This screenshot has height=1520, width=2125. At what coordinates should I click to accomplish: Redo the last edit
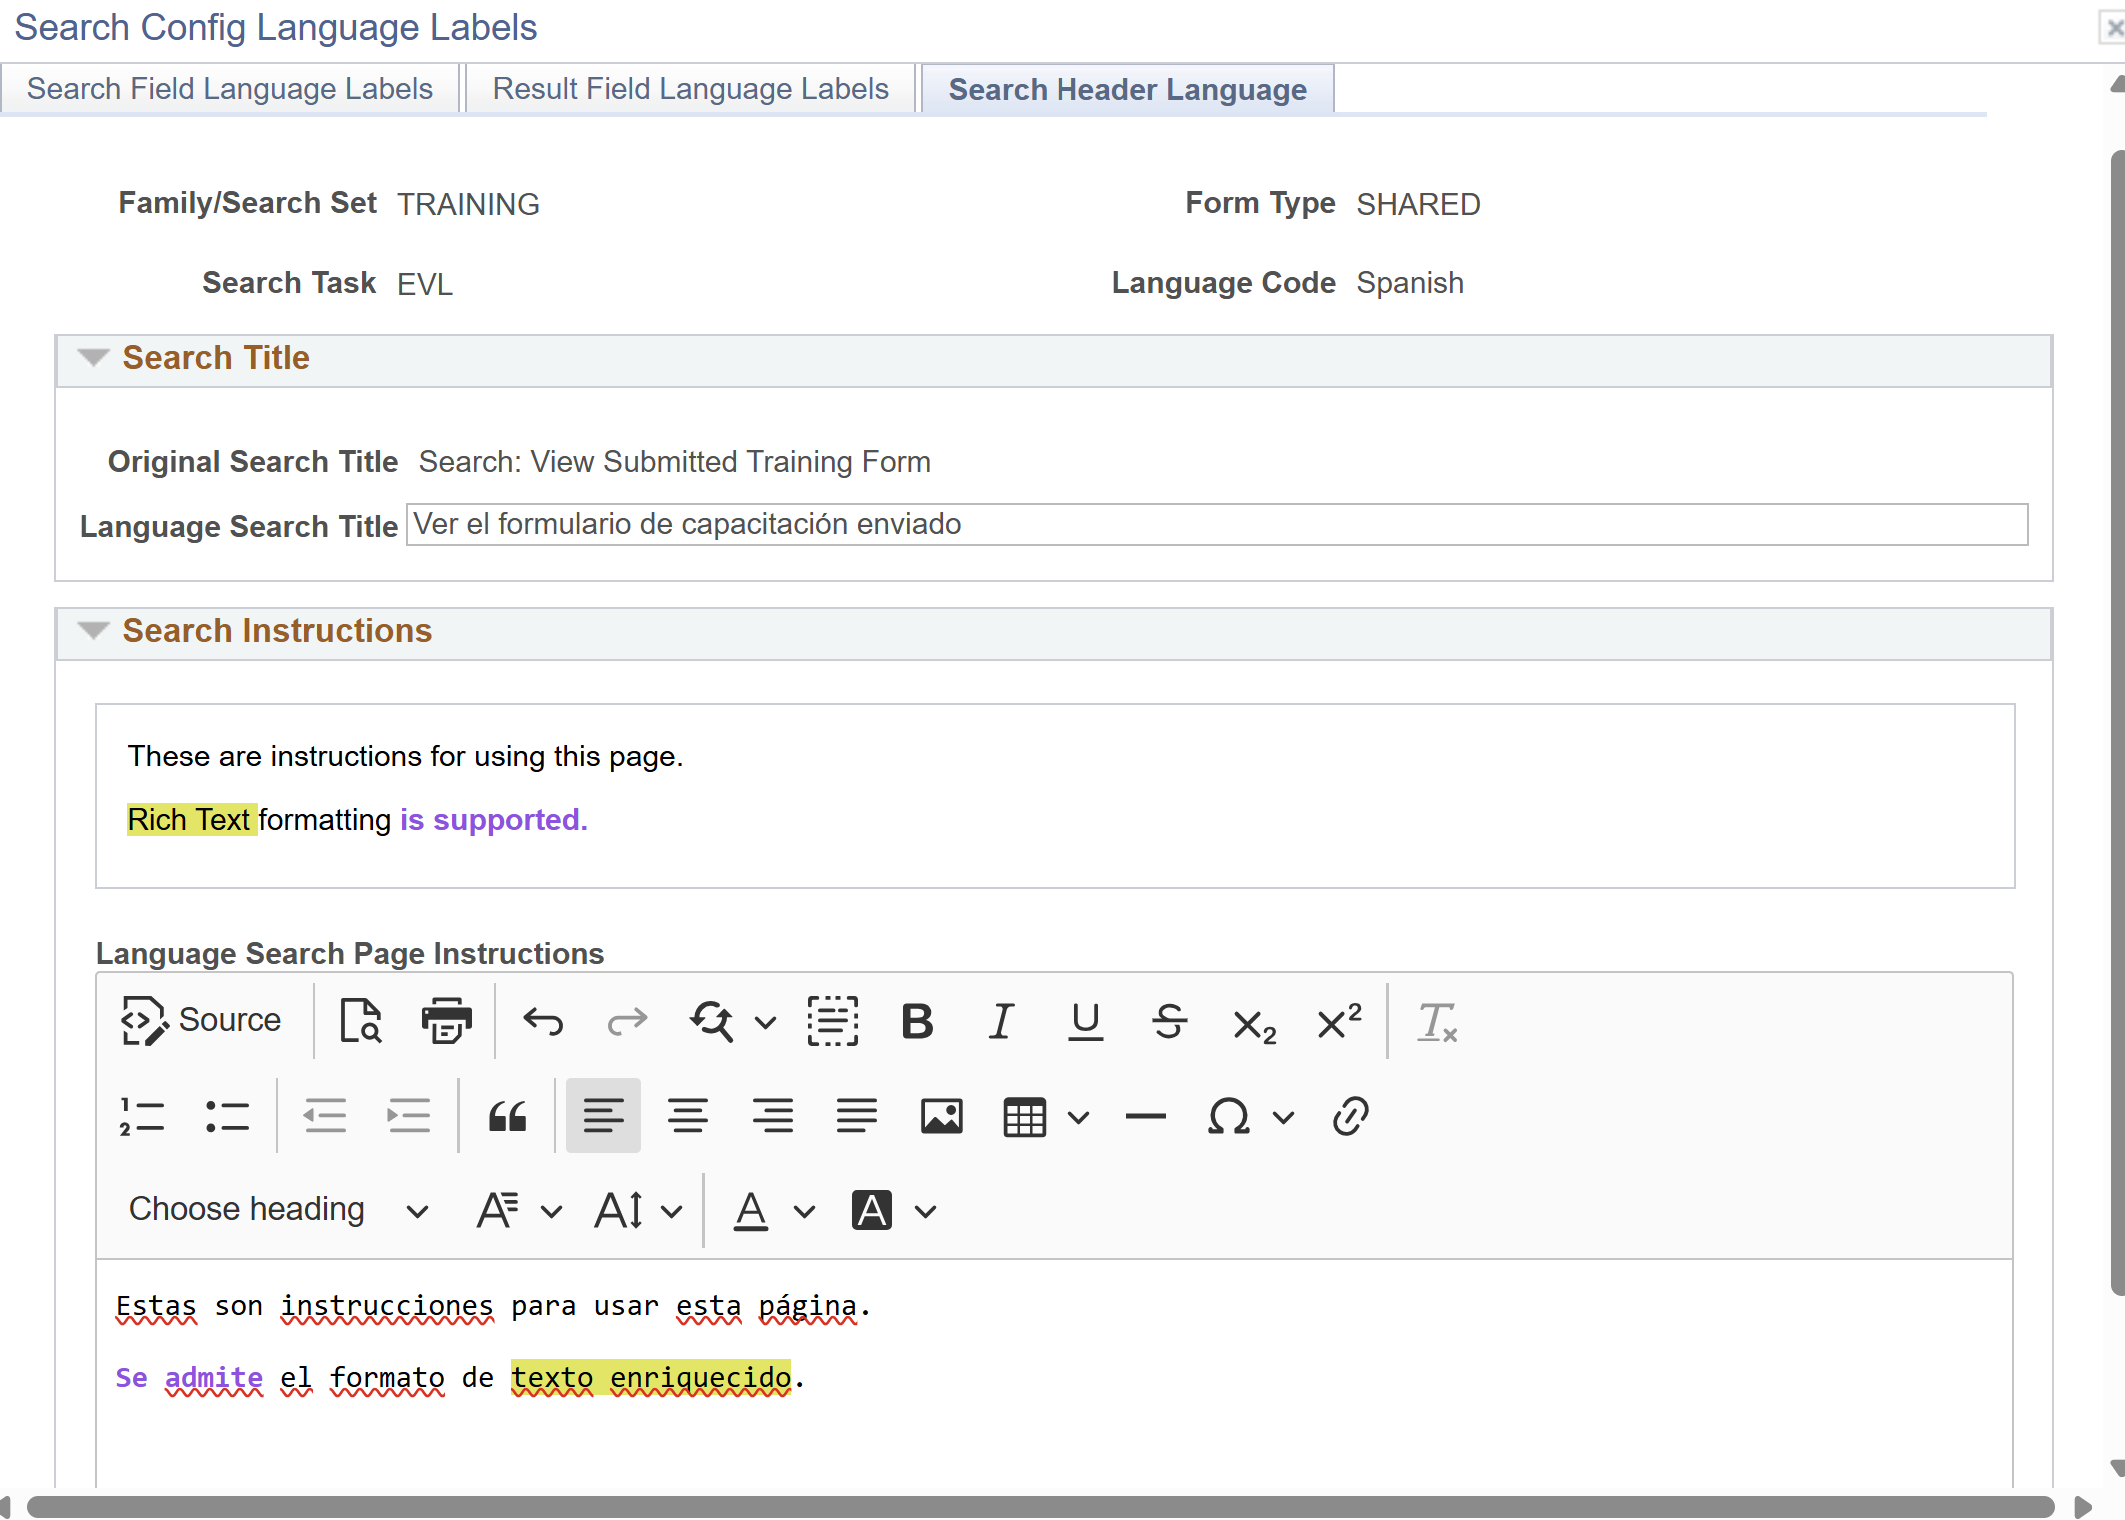point(627,1021)
